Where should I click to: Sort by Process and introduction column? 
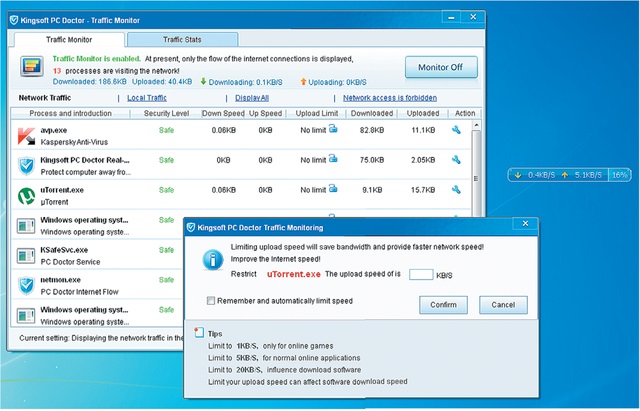[x=70, y=113]
